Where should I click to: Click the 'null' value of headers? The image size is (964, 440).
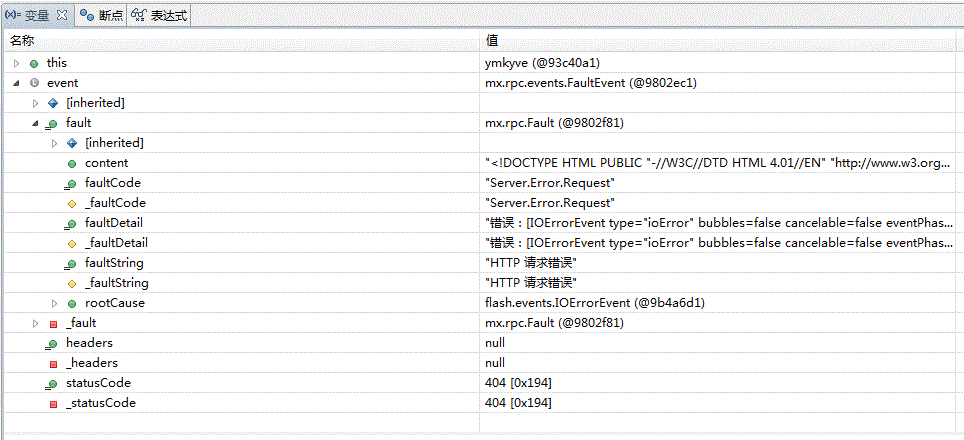click(495, 343)
